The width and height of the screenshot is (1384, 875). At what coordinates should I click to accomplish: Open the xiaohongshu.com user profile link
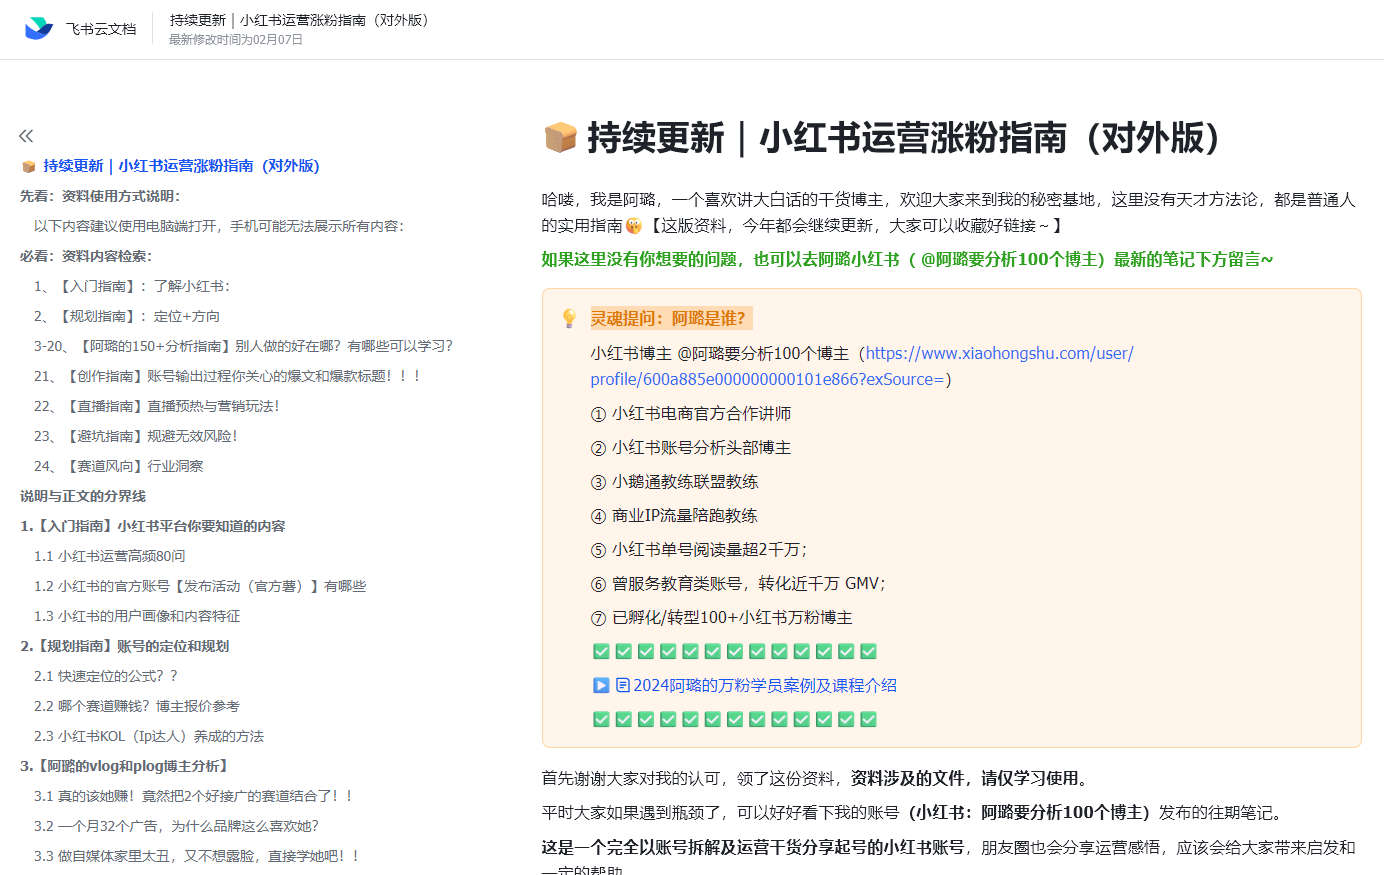coord(998,353)
